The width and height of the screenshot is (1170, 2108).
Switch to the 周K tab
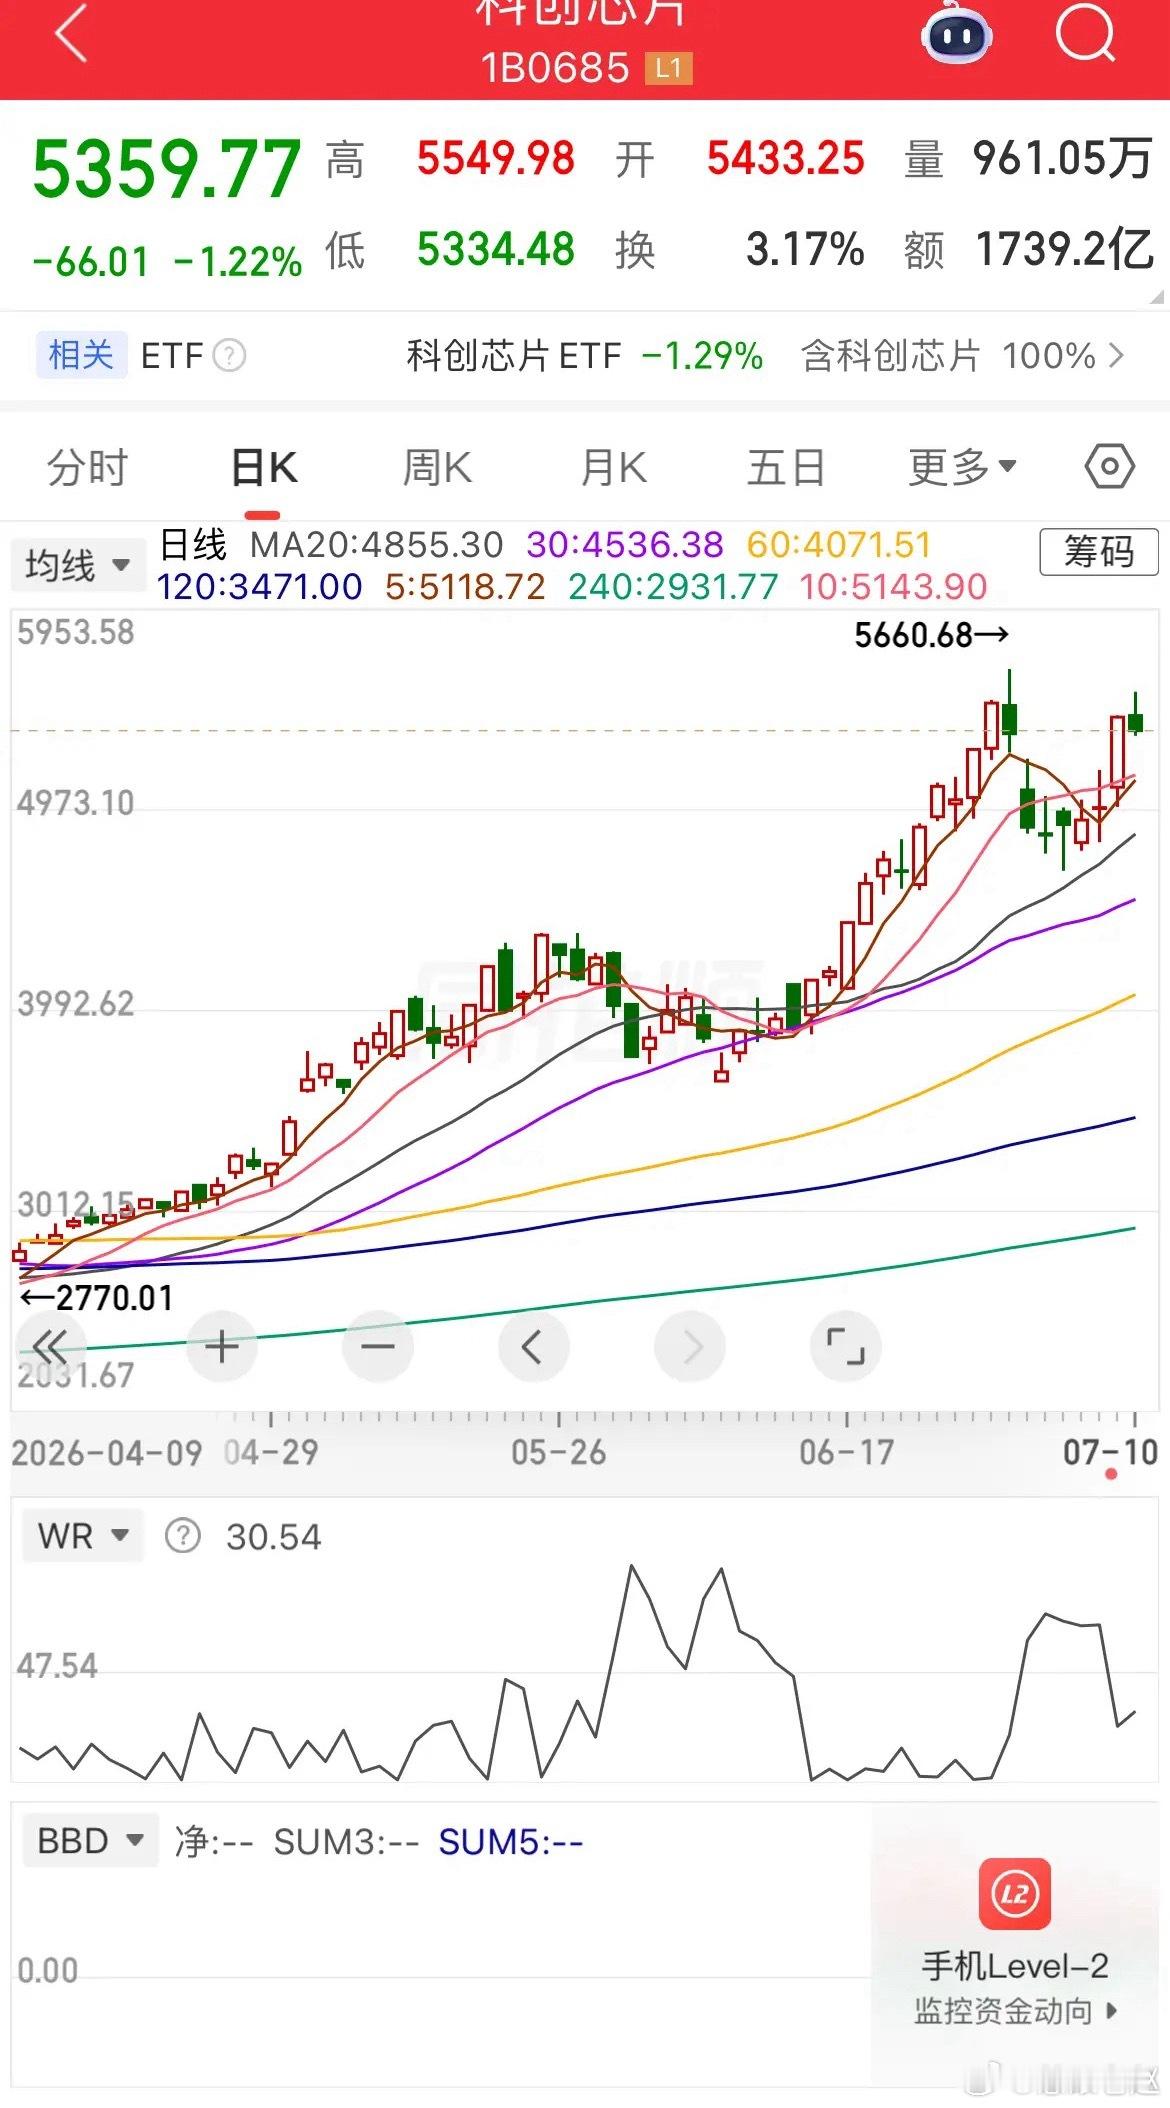437,467
